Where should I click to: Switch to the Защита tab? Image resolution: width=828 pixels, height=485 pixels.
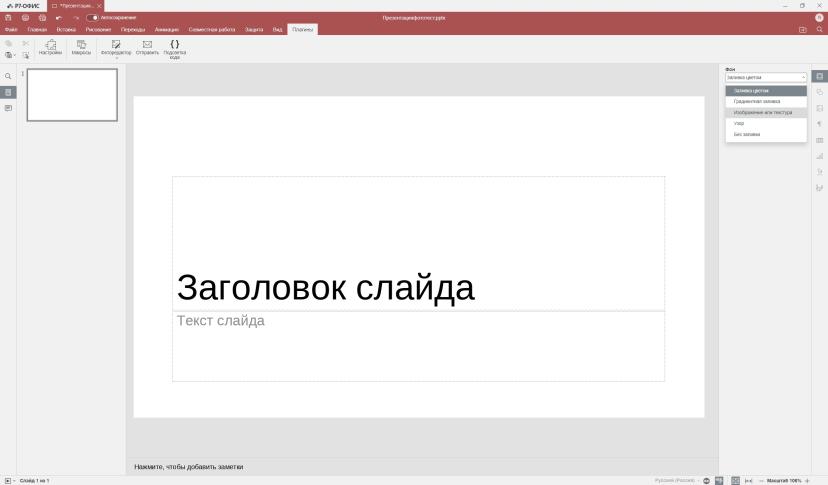click(x=254, y=30)
